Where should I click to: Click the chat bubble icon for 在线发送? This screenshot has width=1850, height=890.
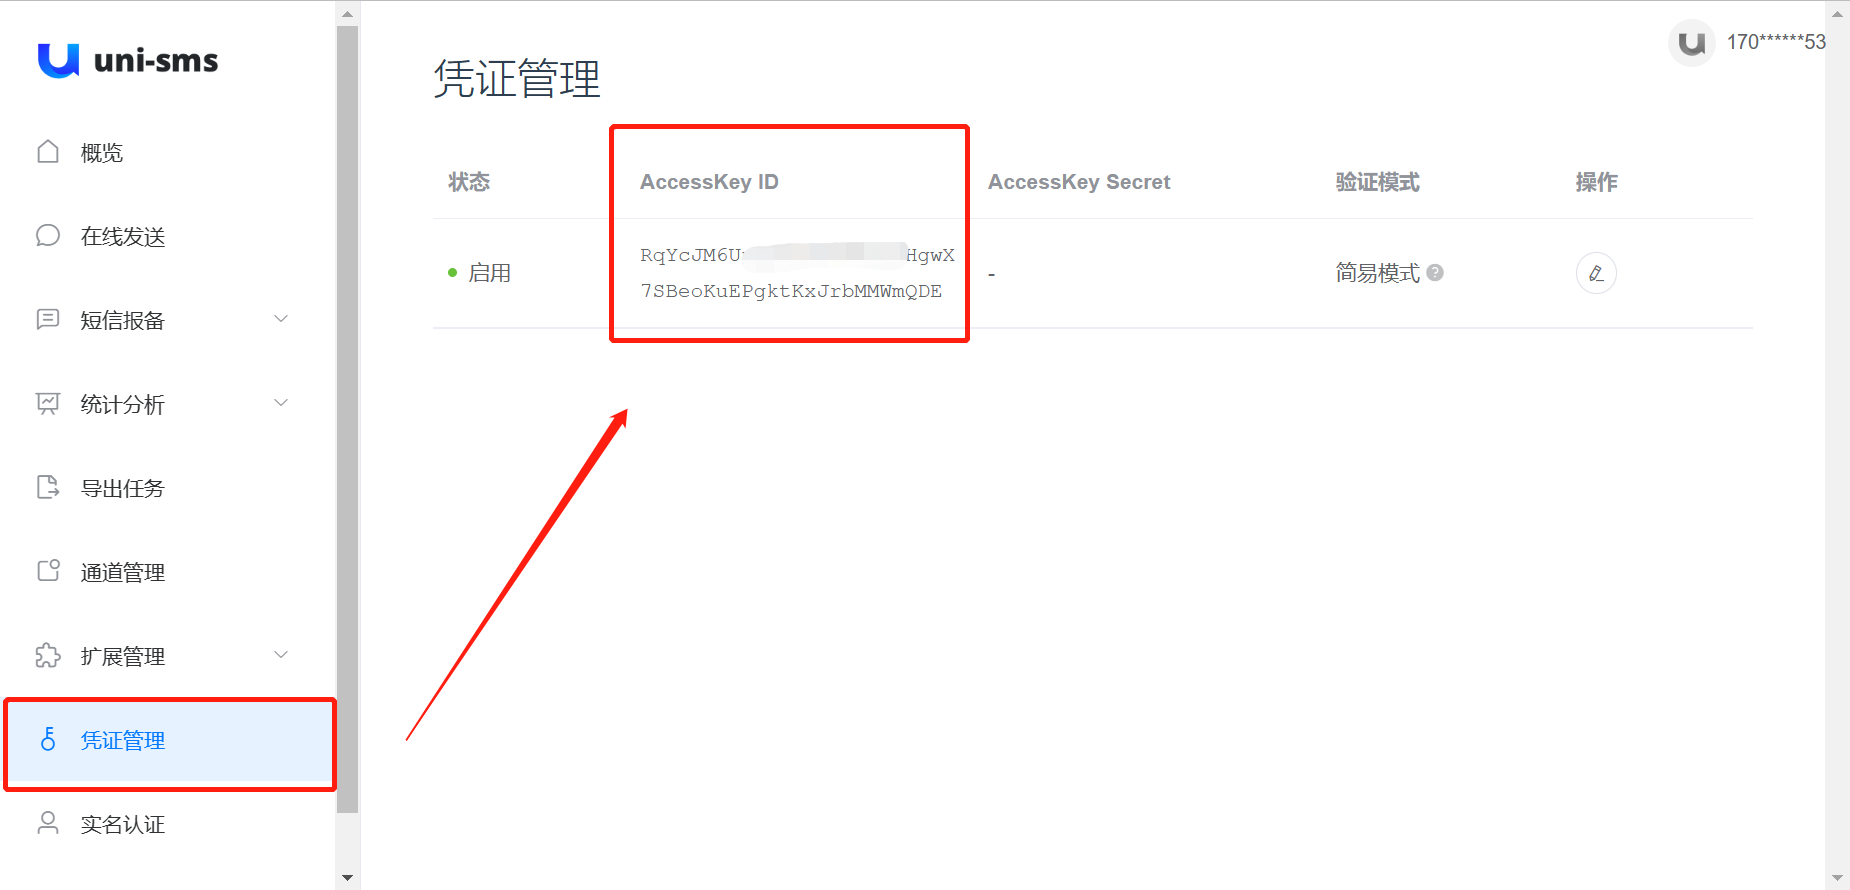[48, 236]
